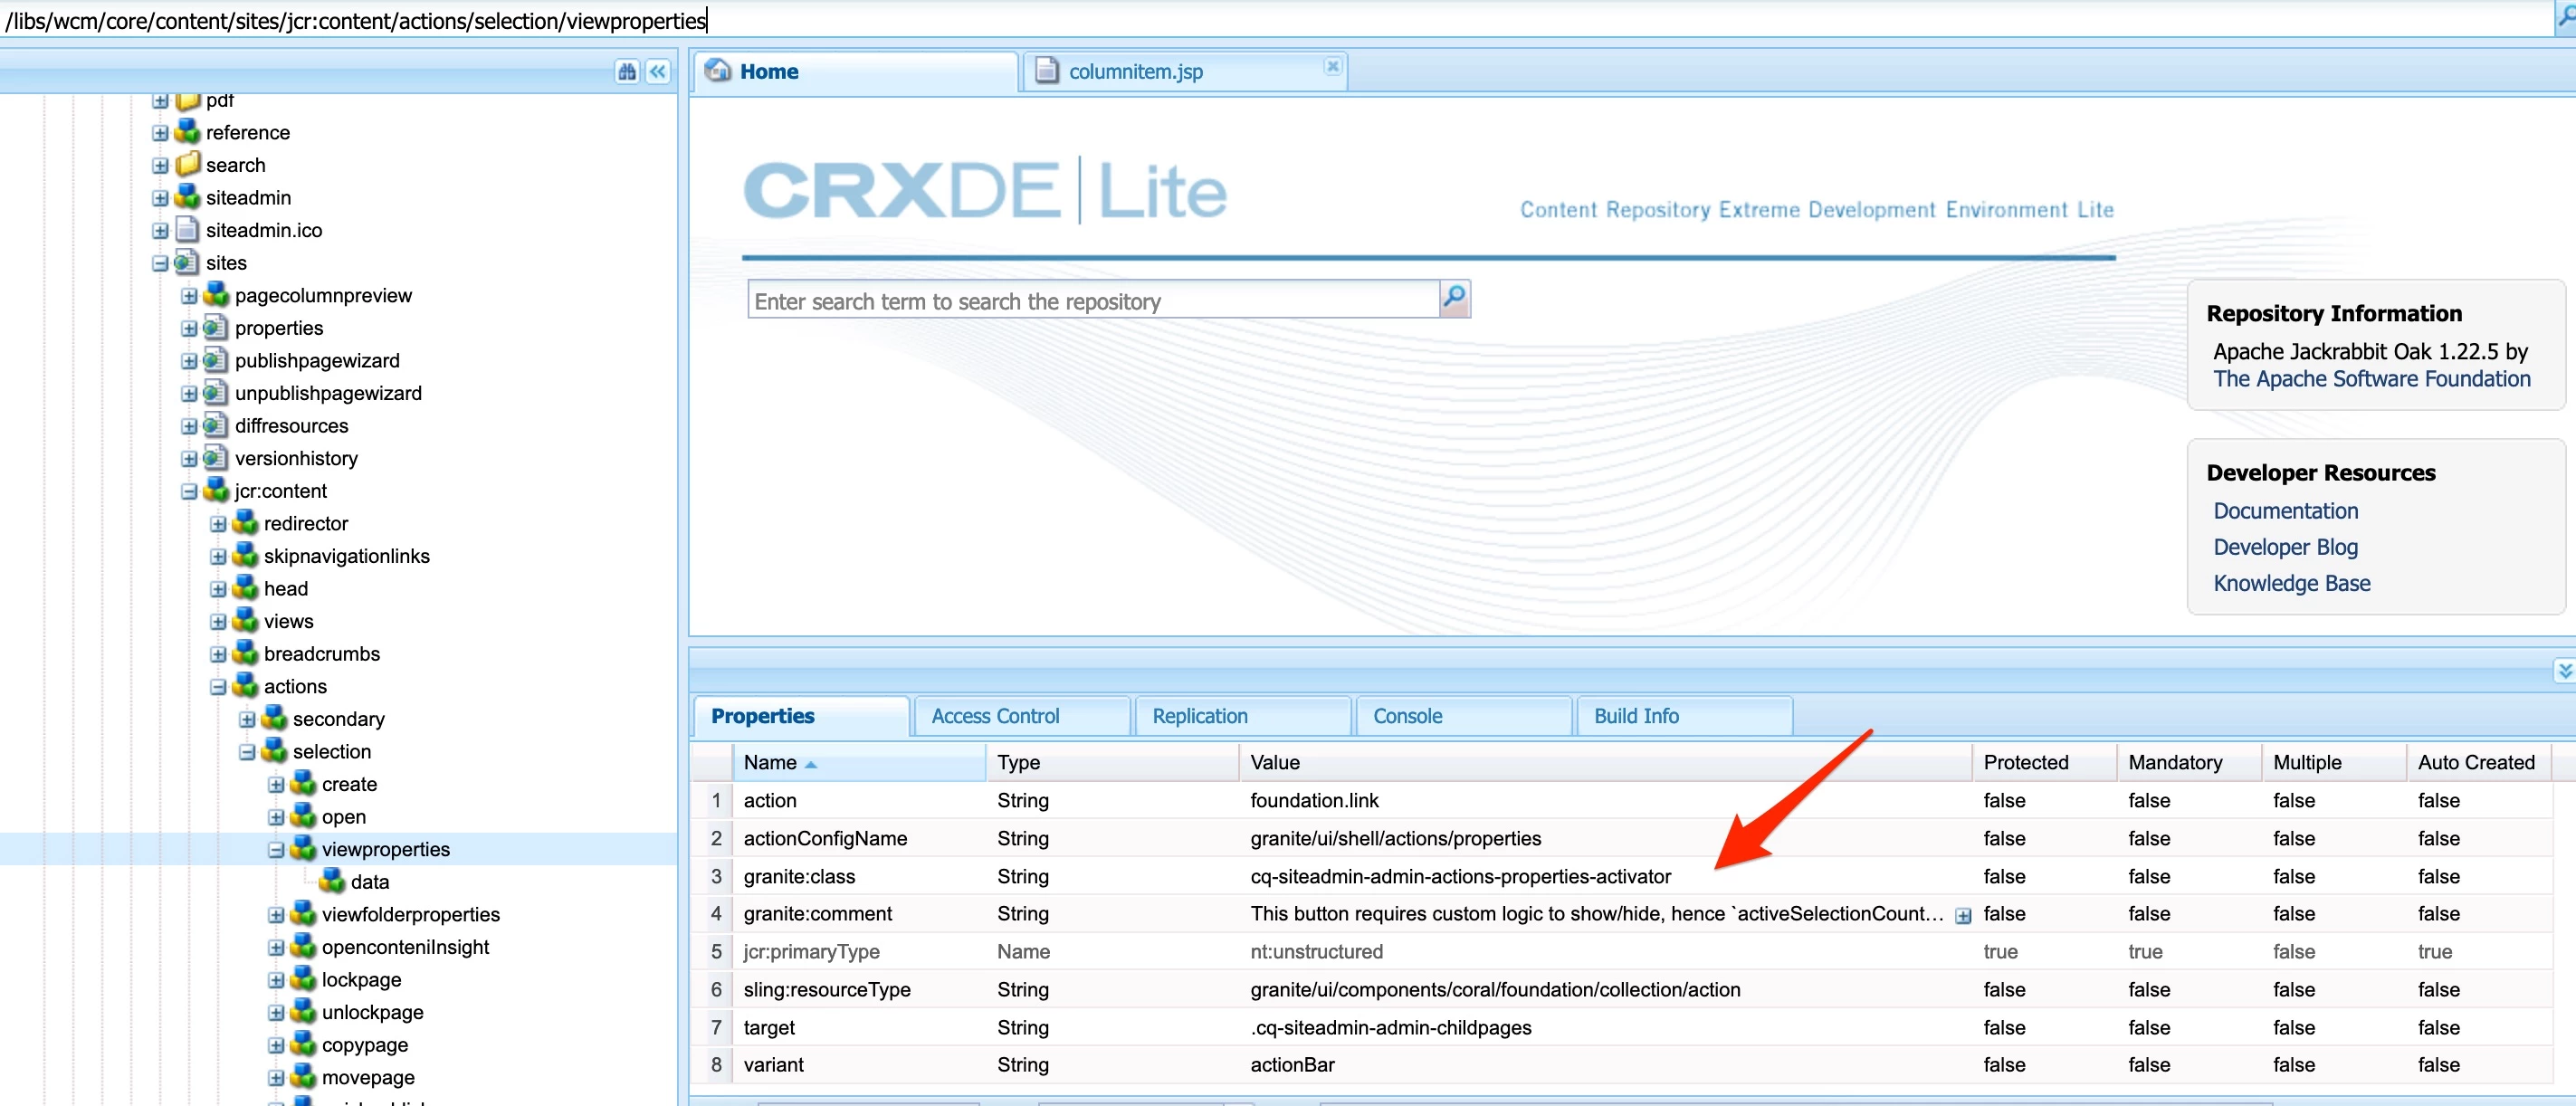Sort properties by the Name column header
The height and width of the screenshot is (1106, 2576).
[770, 762]
